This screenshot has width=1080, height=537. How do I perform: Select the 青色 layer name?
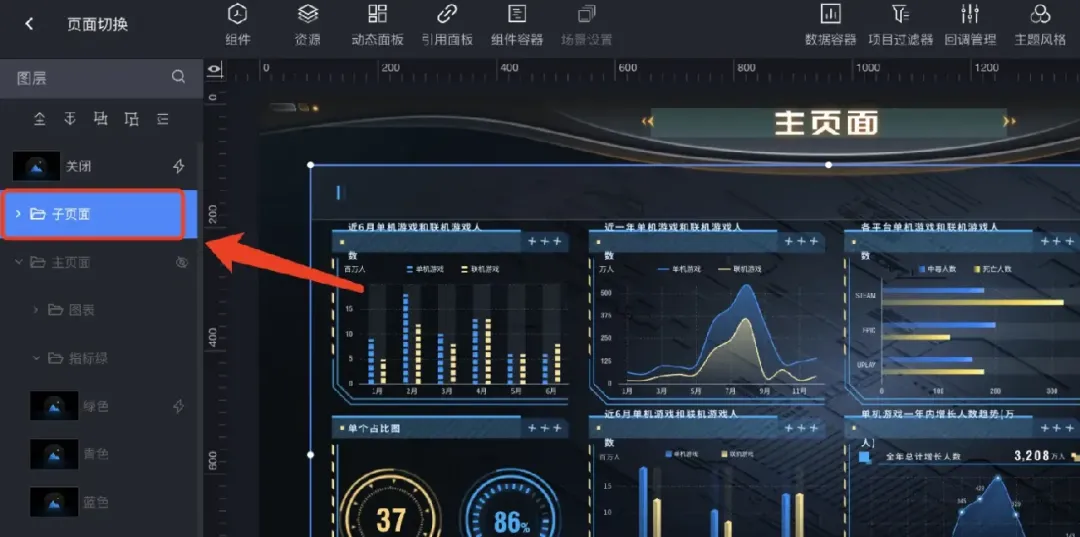click(x=96, y=454)
